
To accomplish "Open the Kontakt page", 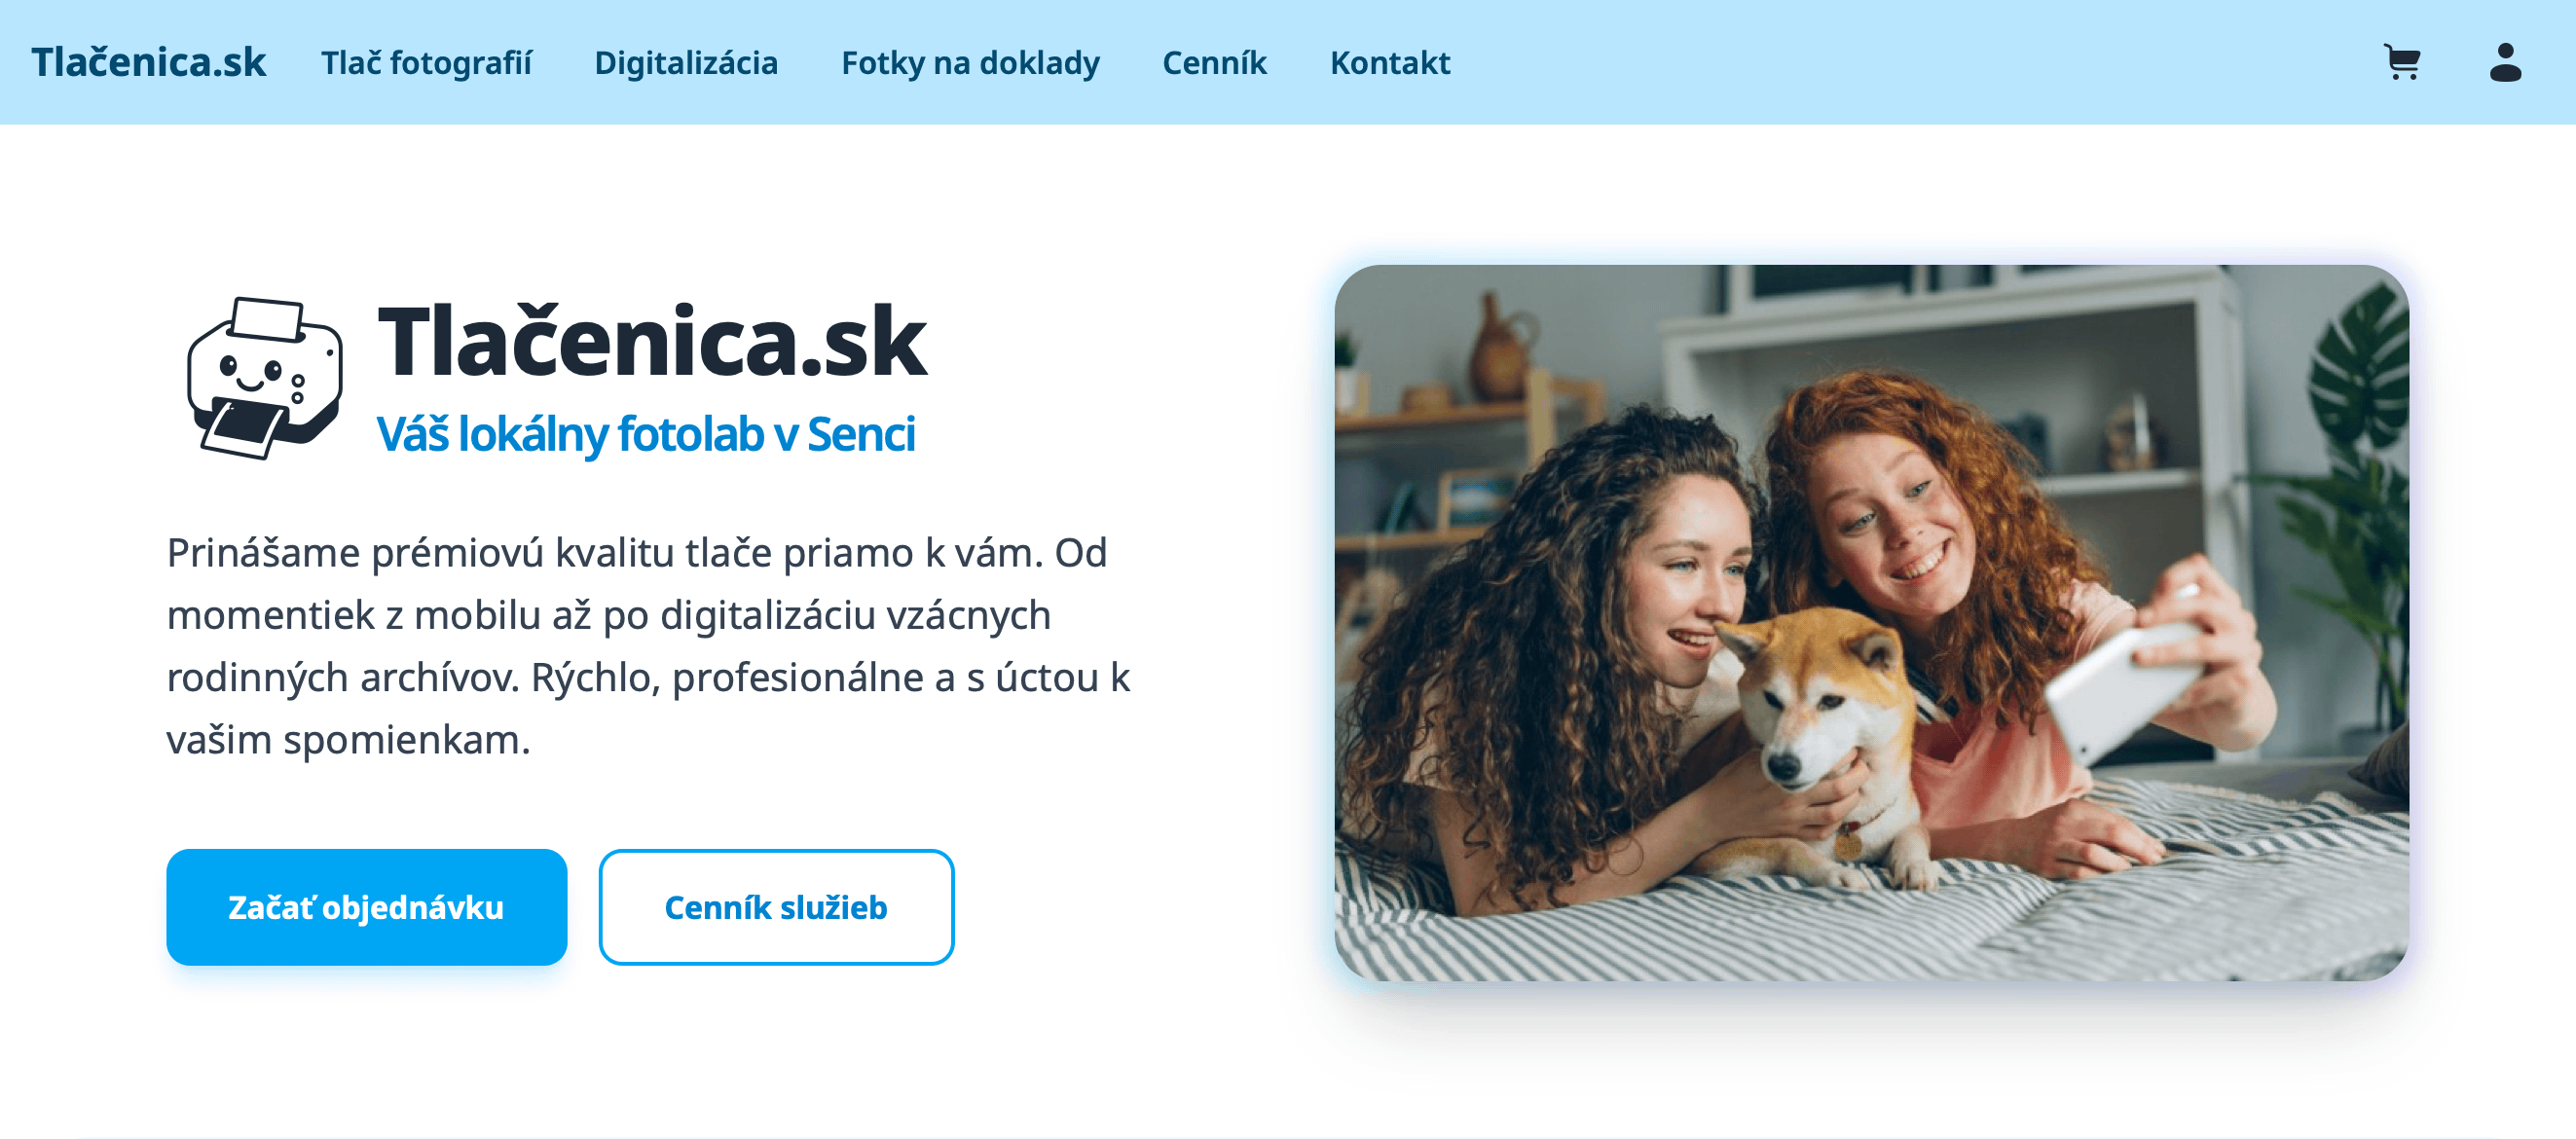I will [1389, 63].
